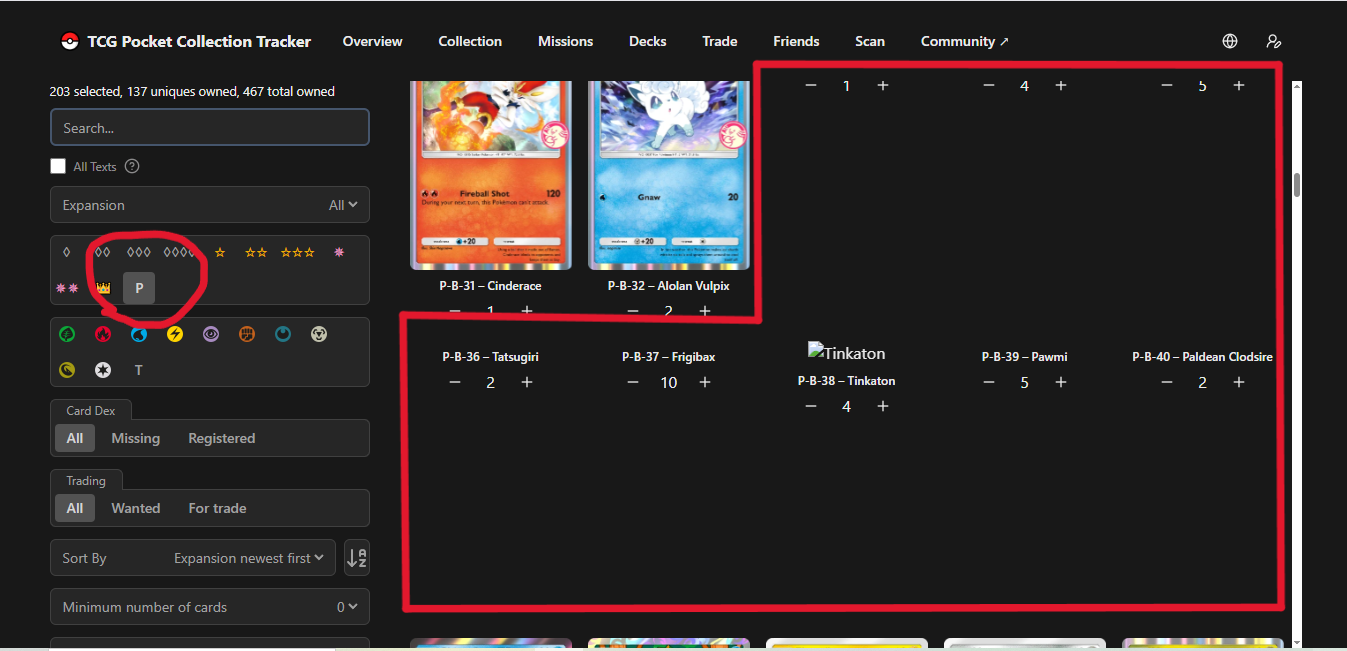
Task: Increase the Frigibax card count
Action: click(705, 382)
